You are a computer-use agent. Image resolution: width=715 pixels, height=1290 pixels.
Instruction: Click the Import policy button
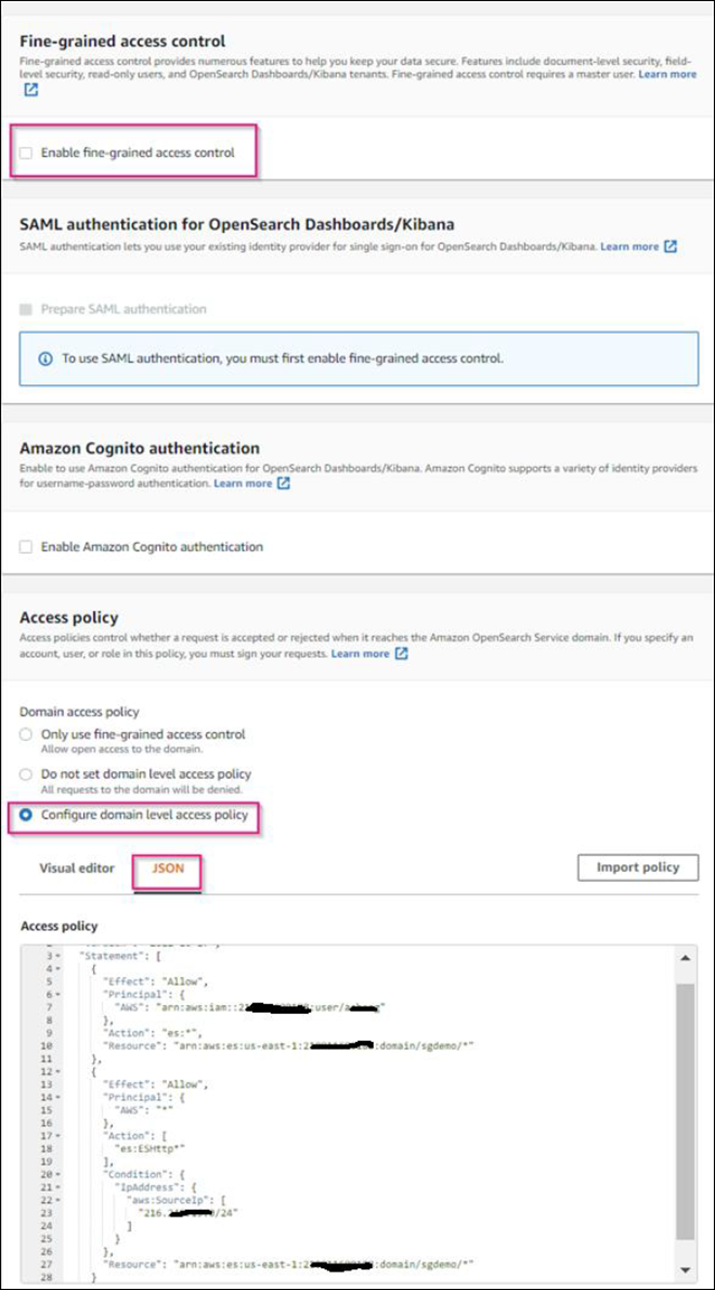(637, 867)
